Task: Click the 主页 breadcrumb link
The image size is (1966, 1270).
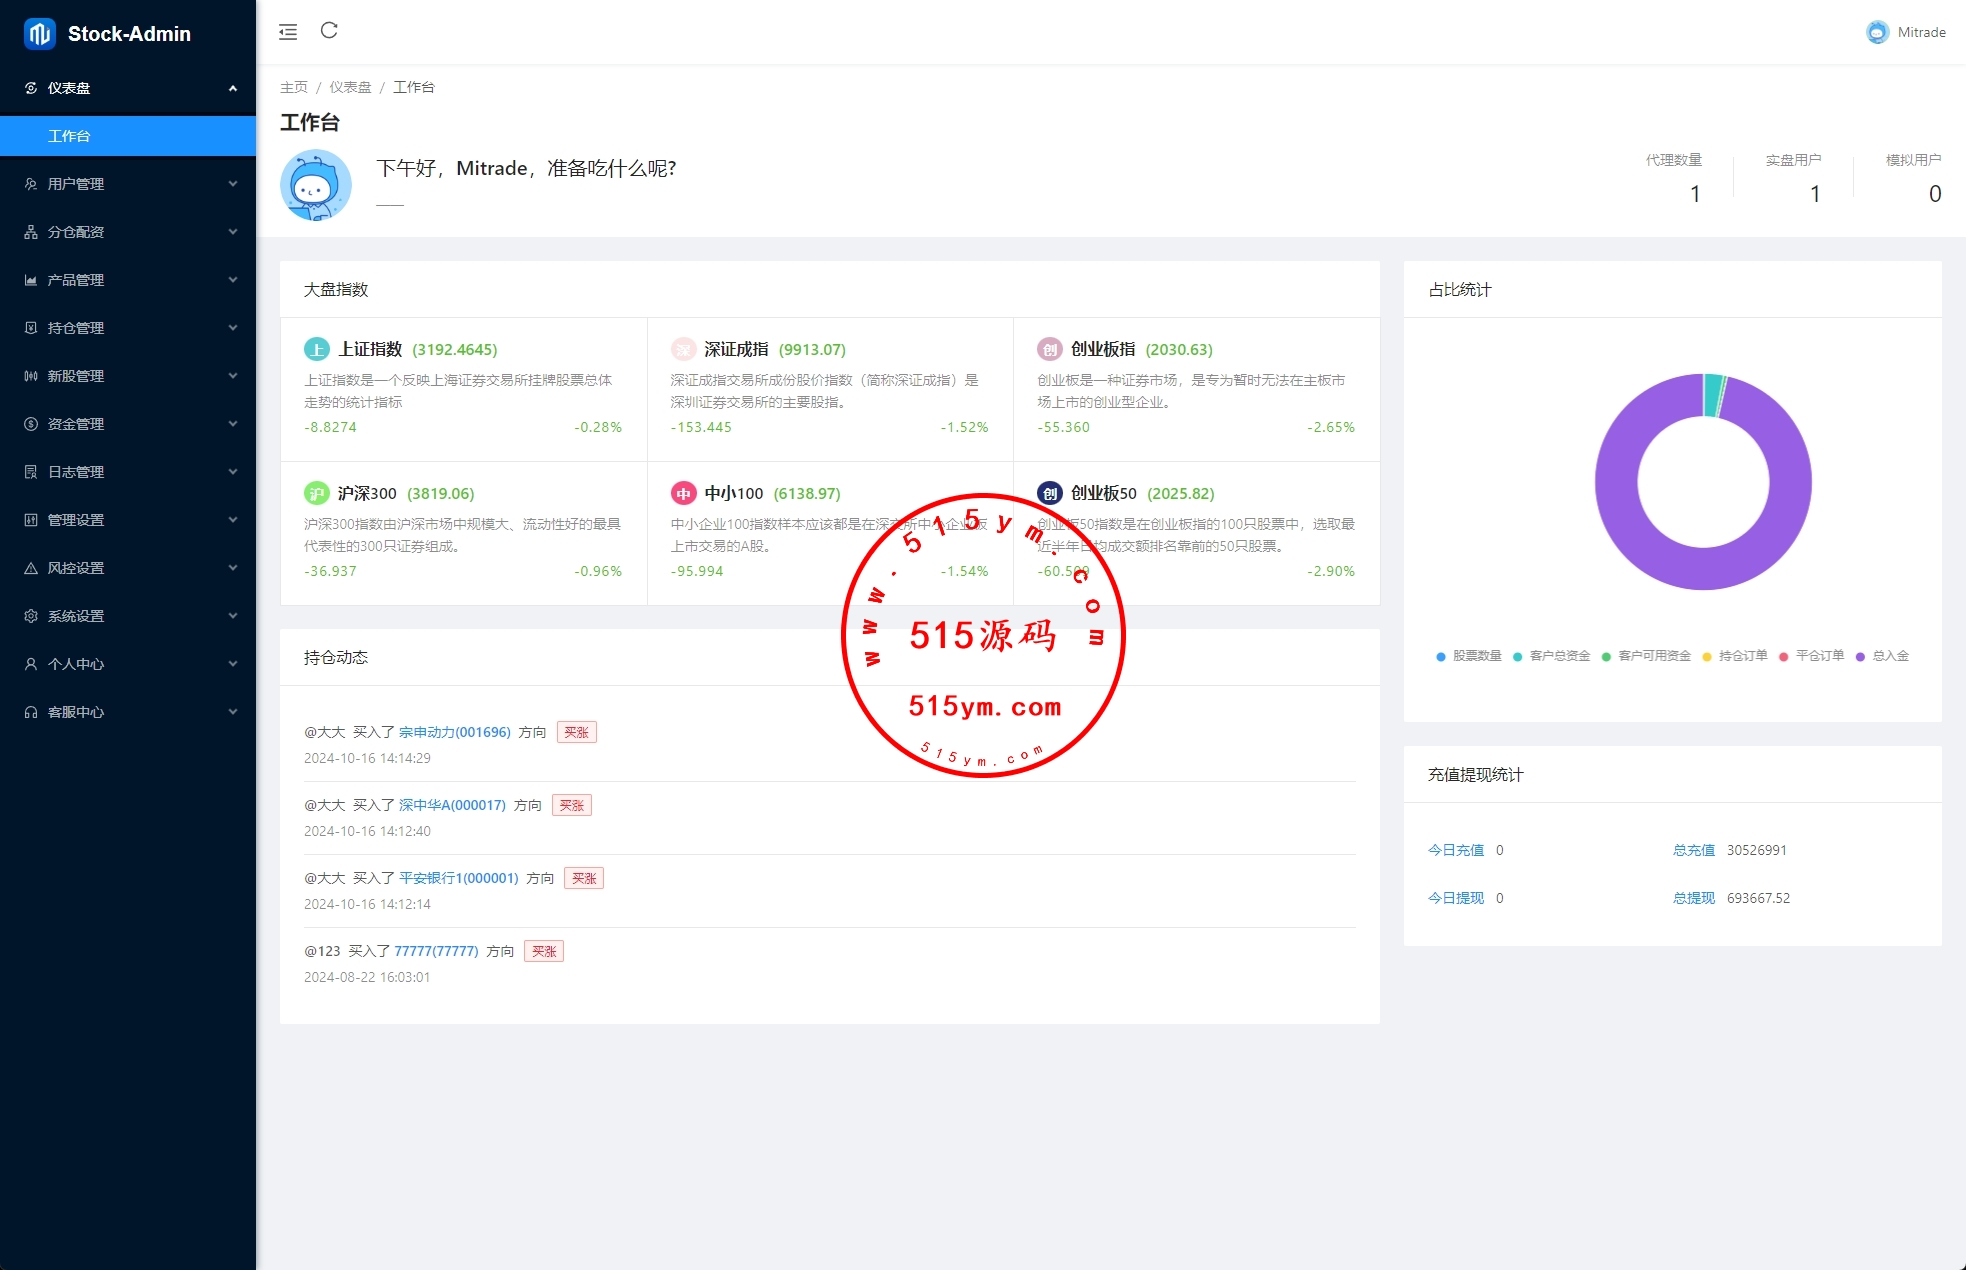Action: coord(293,87)
